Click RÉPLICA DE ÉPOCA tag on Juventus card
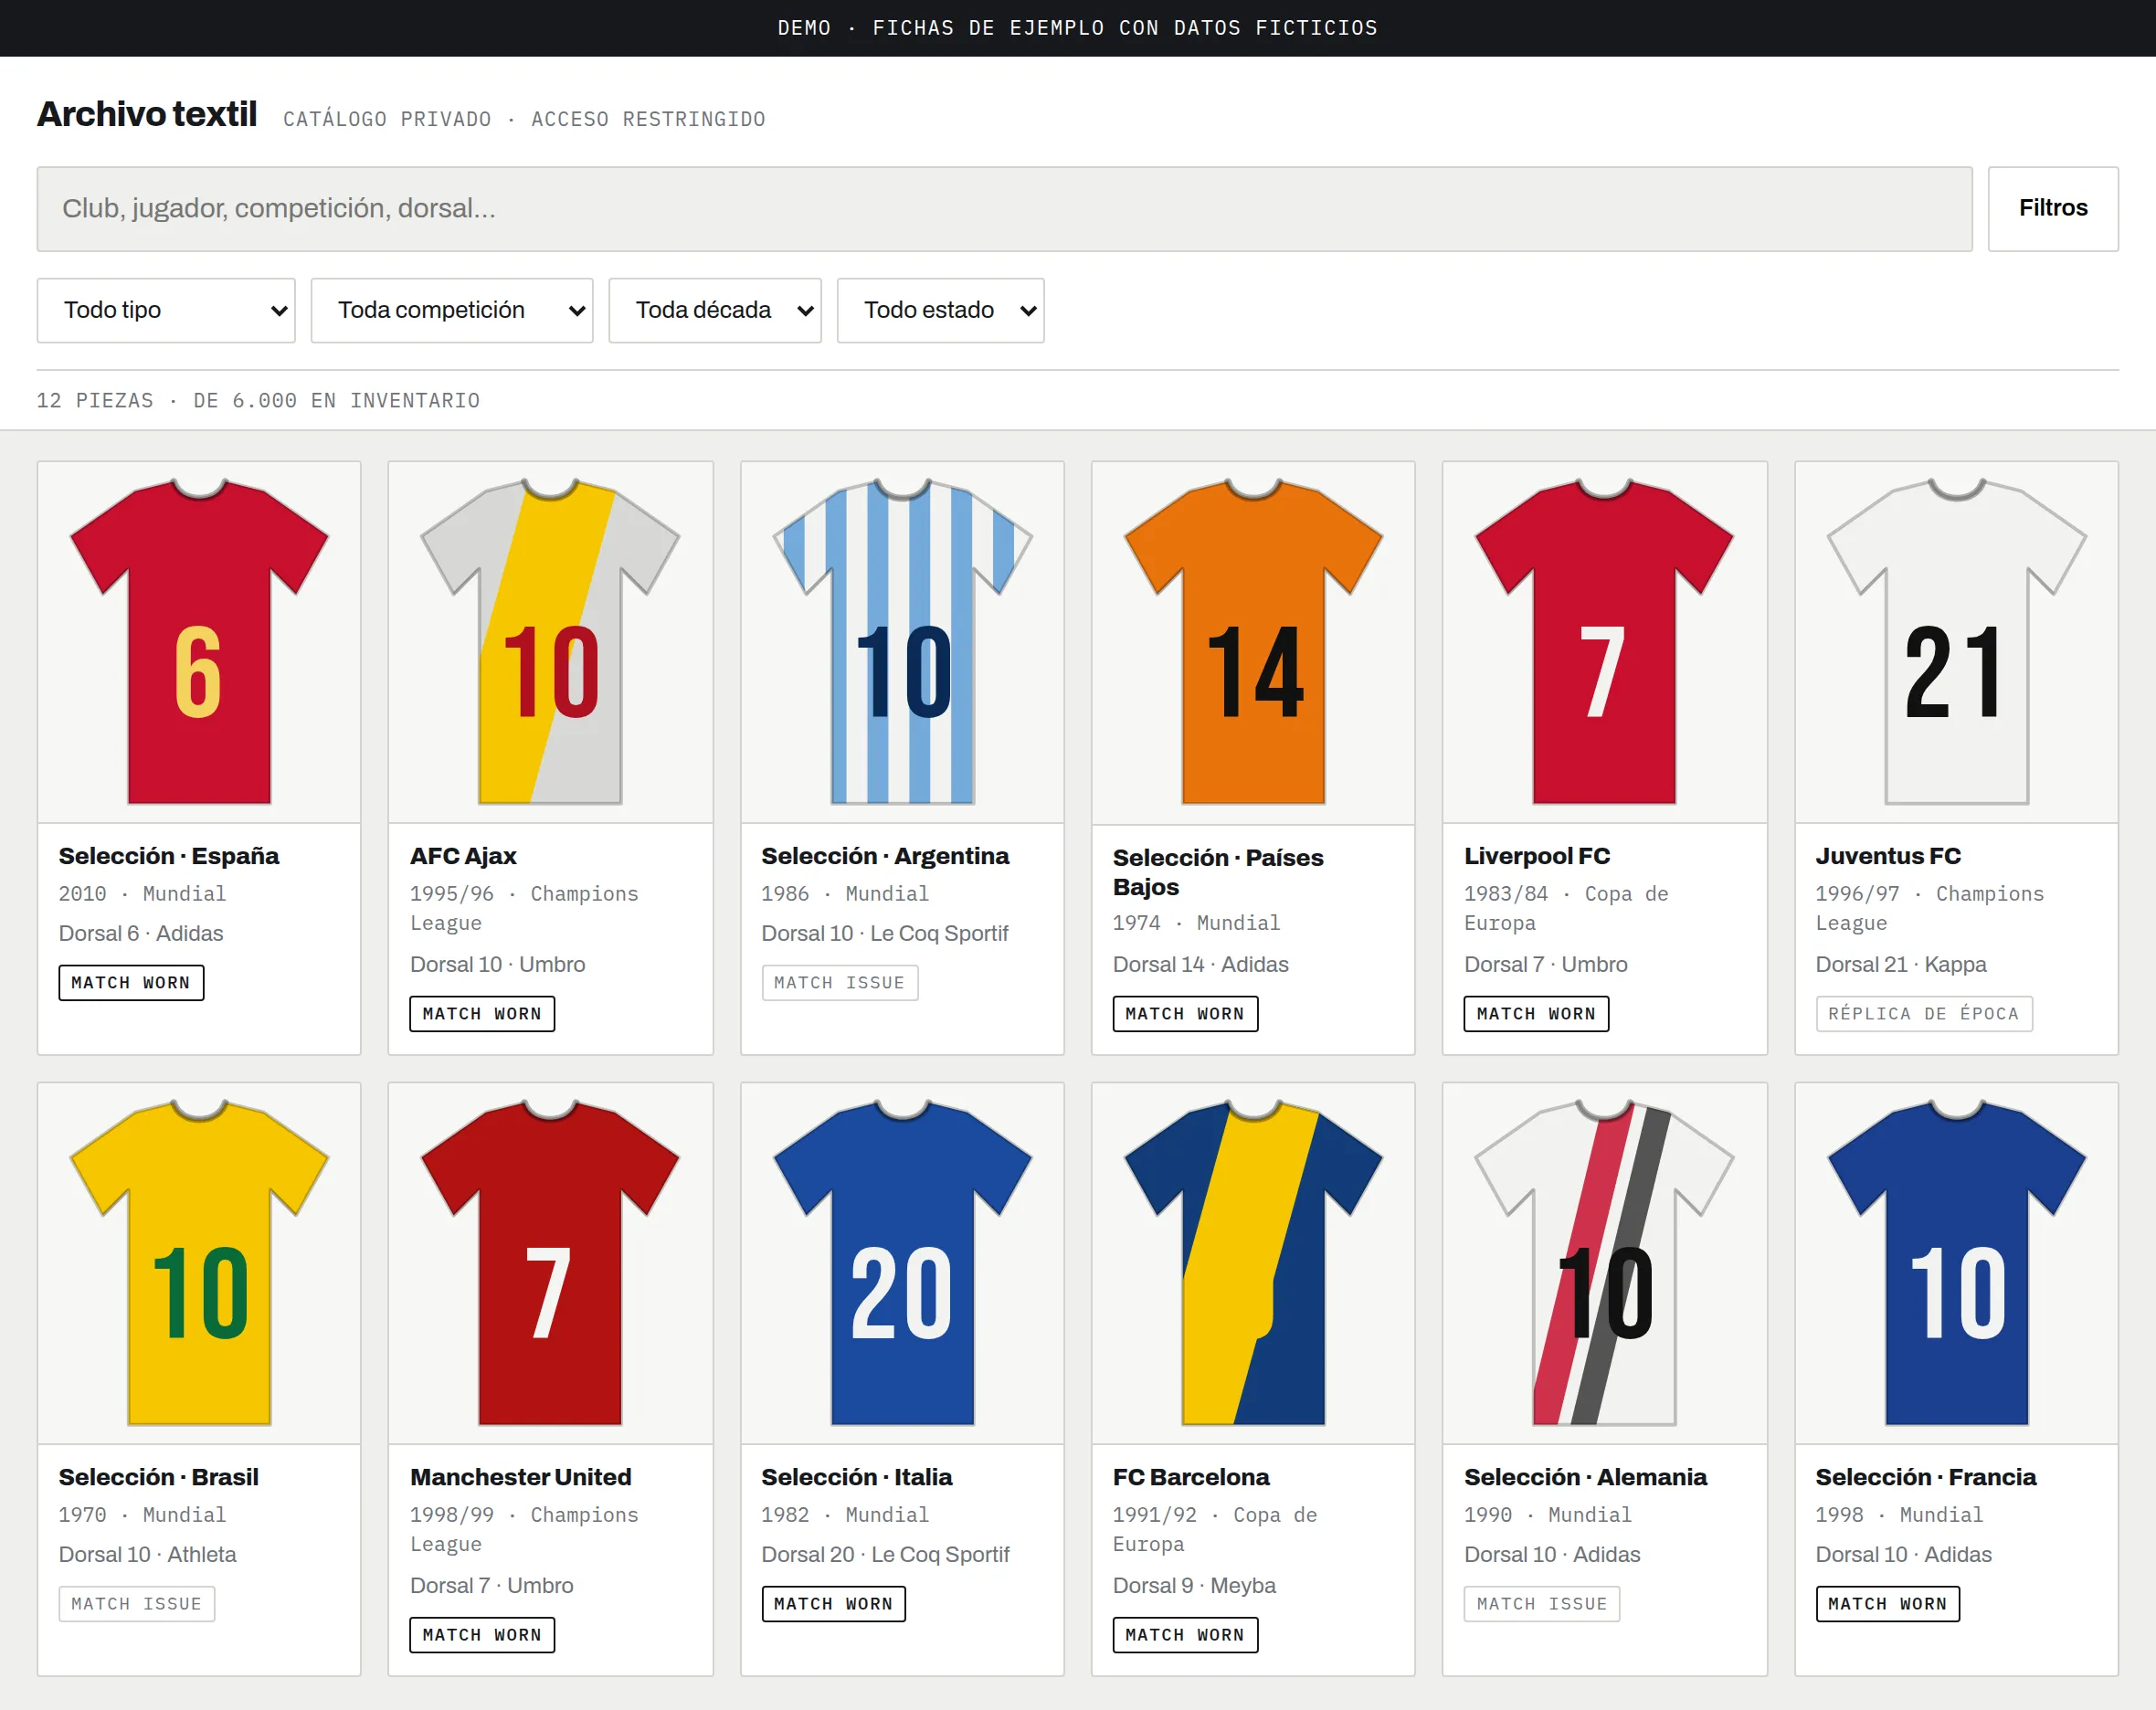The height and width of the screenshot is (1710, 2156). click(1924, 1013)
